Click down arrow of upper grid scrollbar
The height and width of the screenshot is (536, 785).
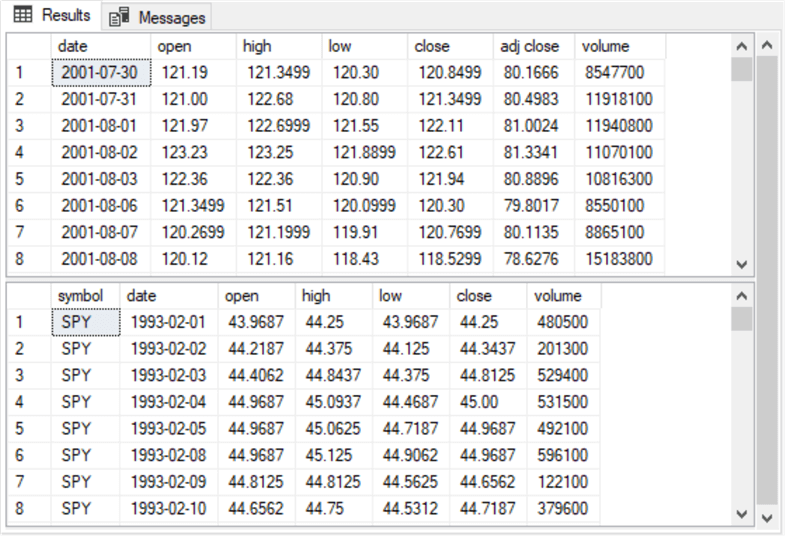pyautogui.click(x=742, y=264)
